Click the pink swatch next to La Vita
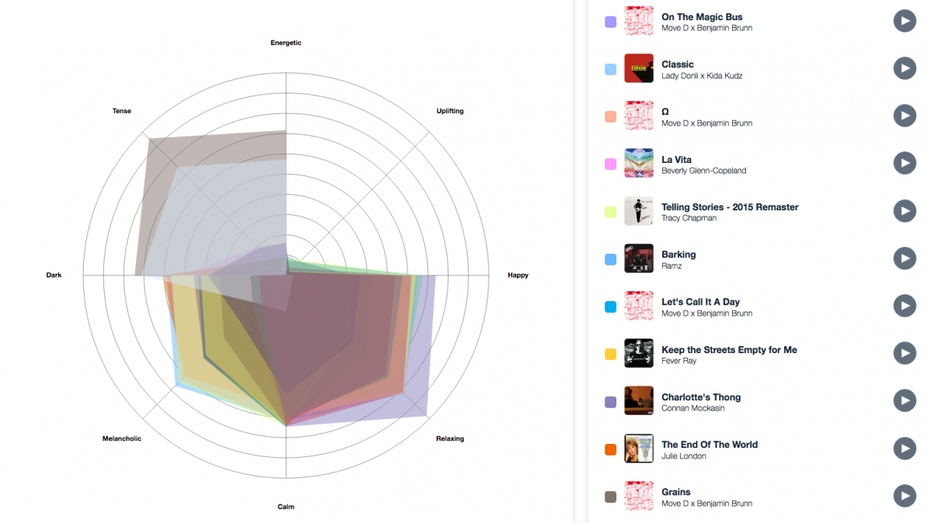The width and height of the screenshot is (930, 523). pyautogui.click(x=610, y=164)
